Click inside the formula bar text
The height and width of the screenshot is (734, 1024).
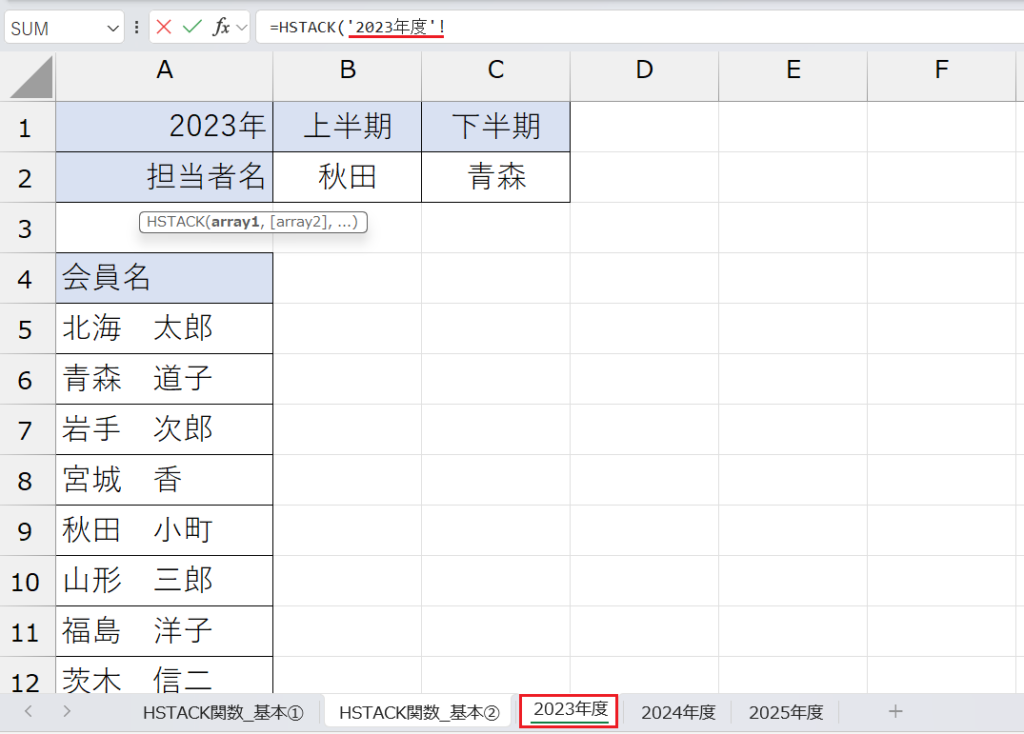600,28
